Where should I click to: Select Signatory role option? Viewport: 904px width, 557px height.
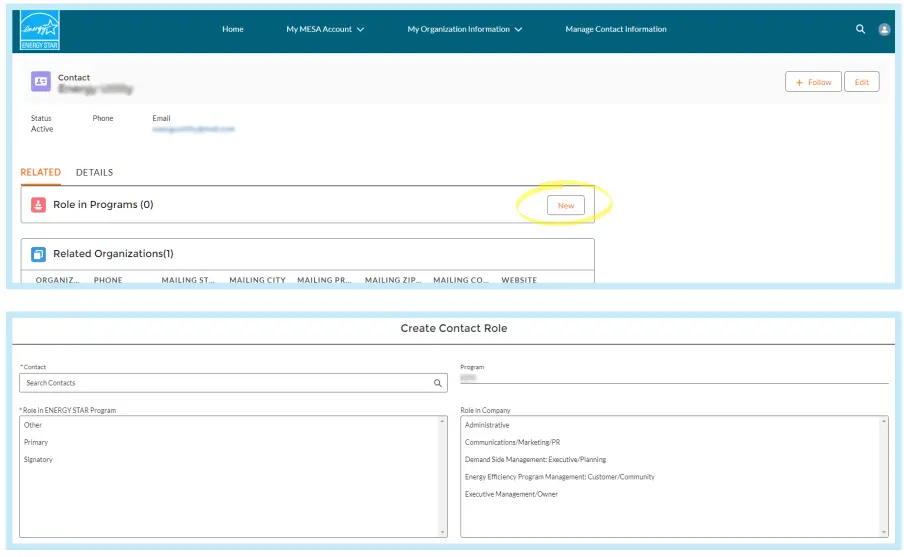[x=38, y=460]
